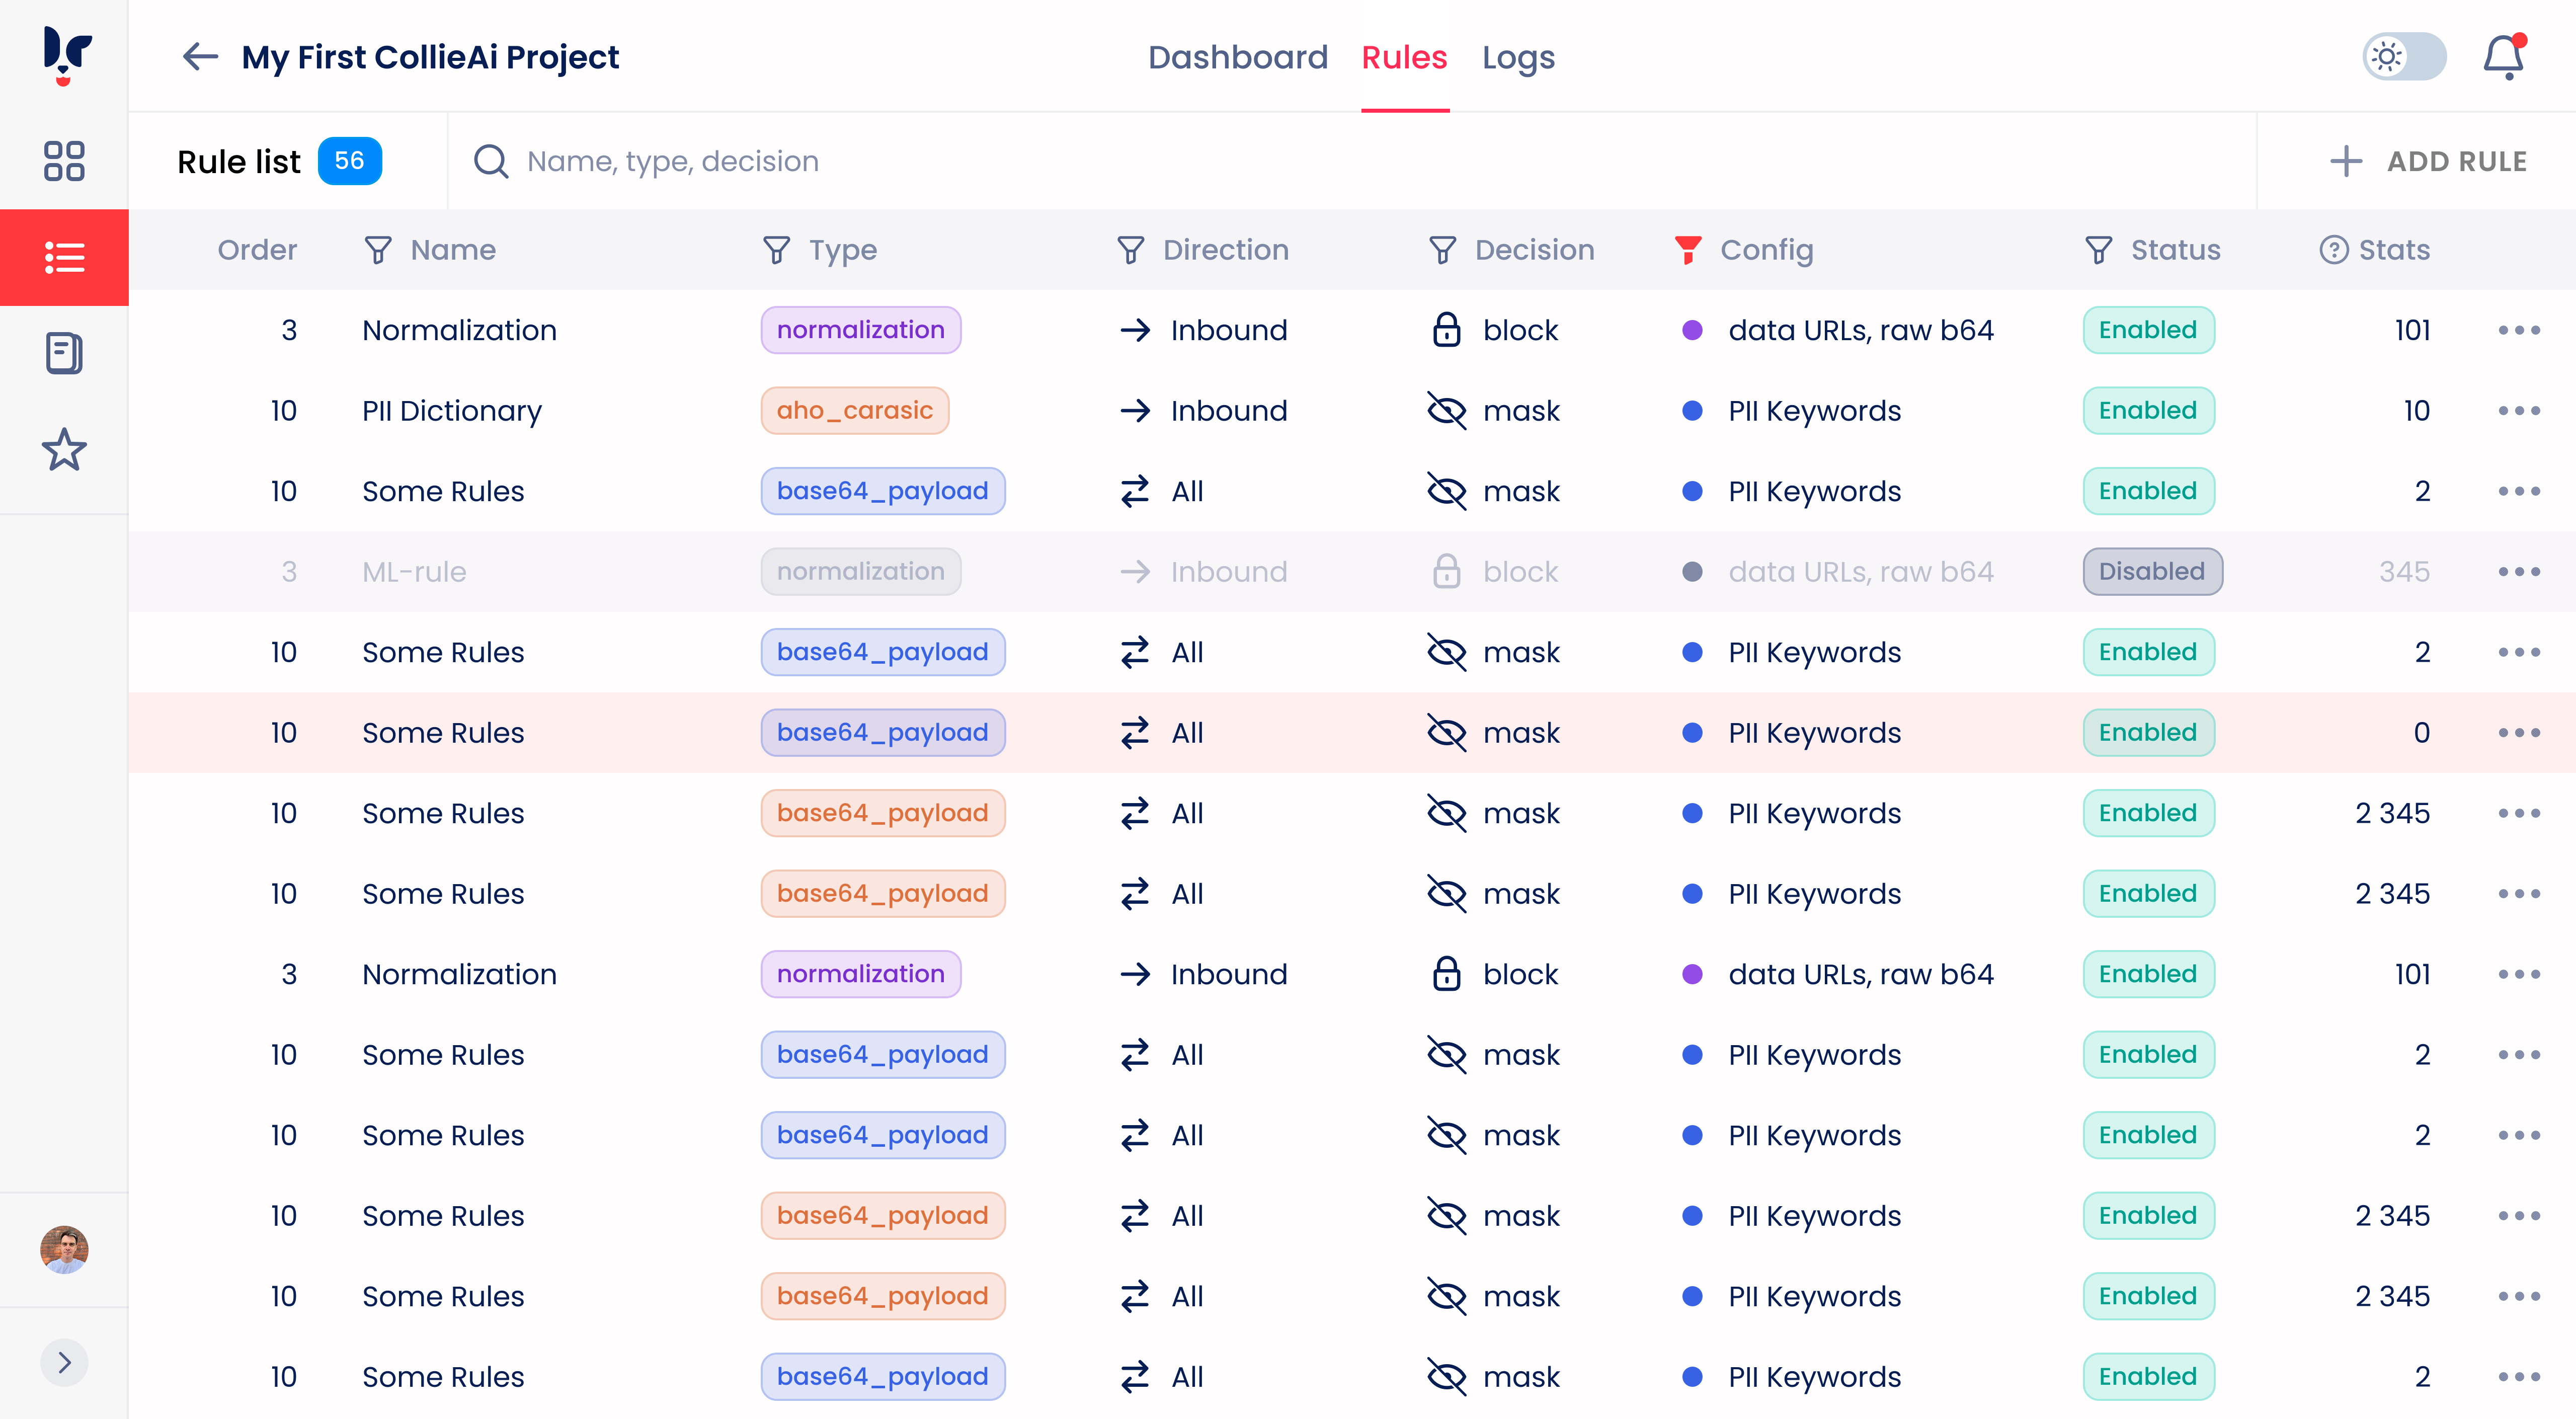Viewport: 2576px width, 1419px height.
Task: Switch to the Logs tab
Action: [x=1519, y=57]
